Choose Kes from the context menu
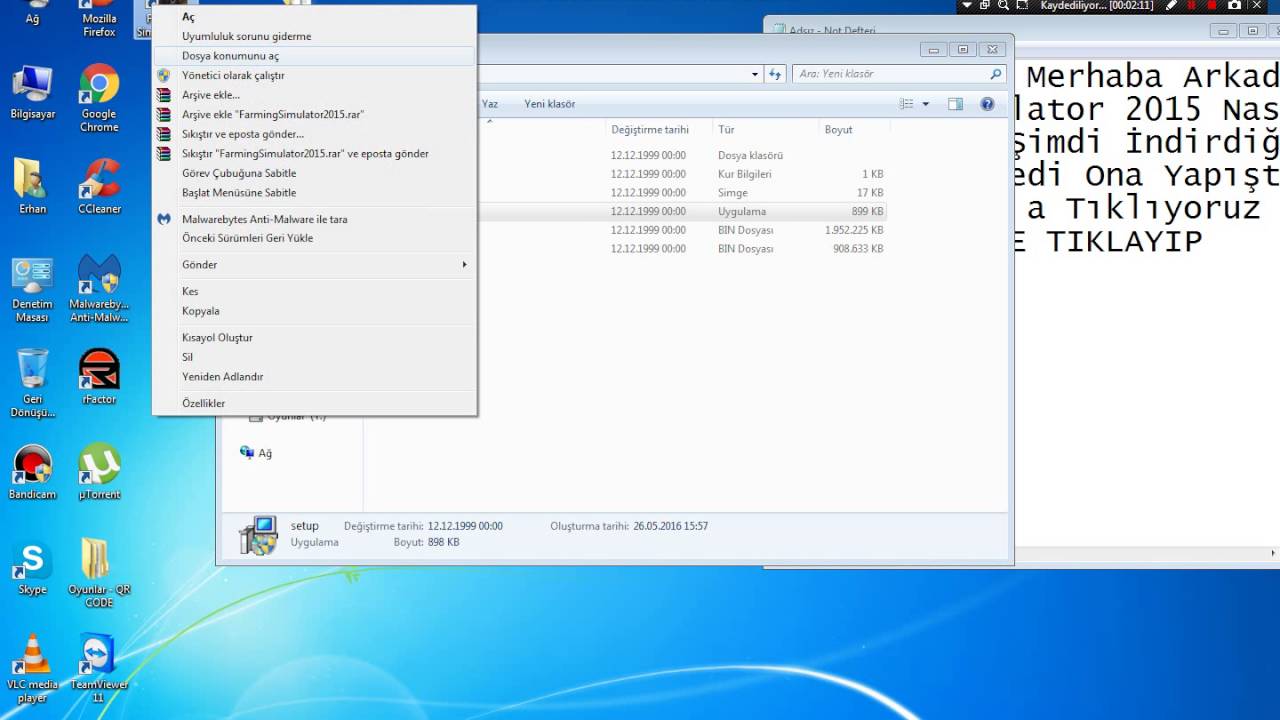The image size is (1280, 720). [x=315, y=291]
